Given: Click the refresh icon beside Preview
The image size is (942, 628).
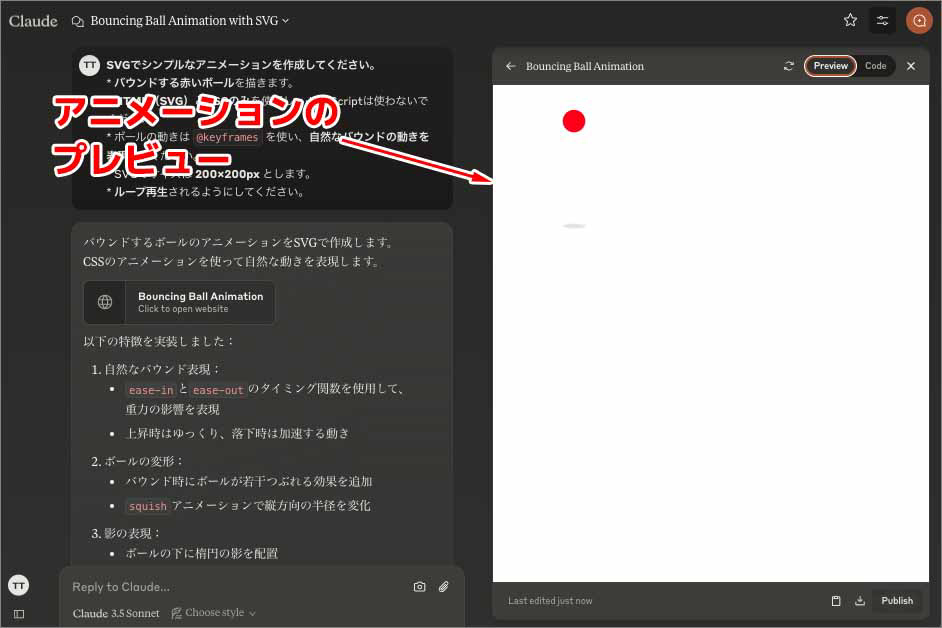Looking at the screenshot, I should (x=789, y=66).
